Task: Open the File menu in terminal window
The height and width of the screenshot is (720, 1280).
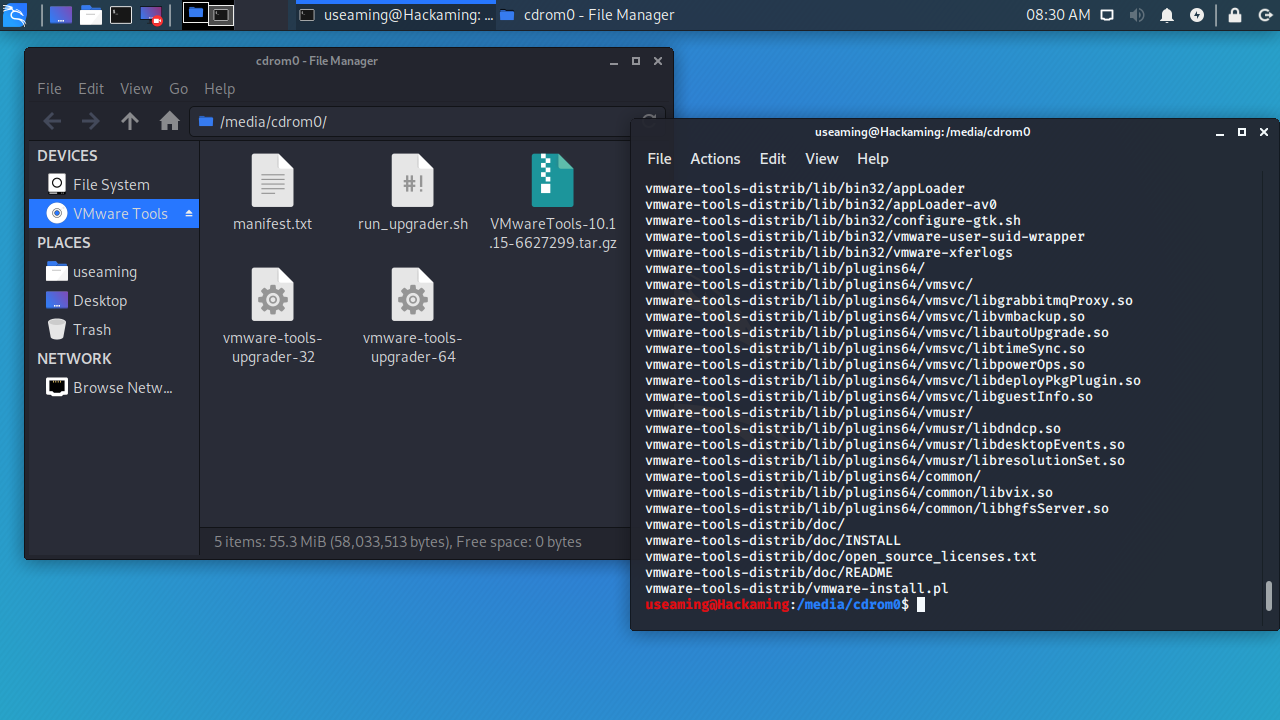Action: coord(659,159)
